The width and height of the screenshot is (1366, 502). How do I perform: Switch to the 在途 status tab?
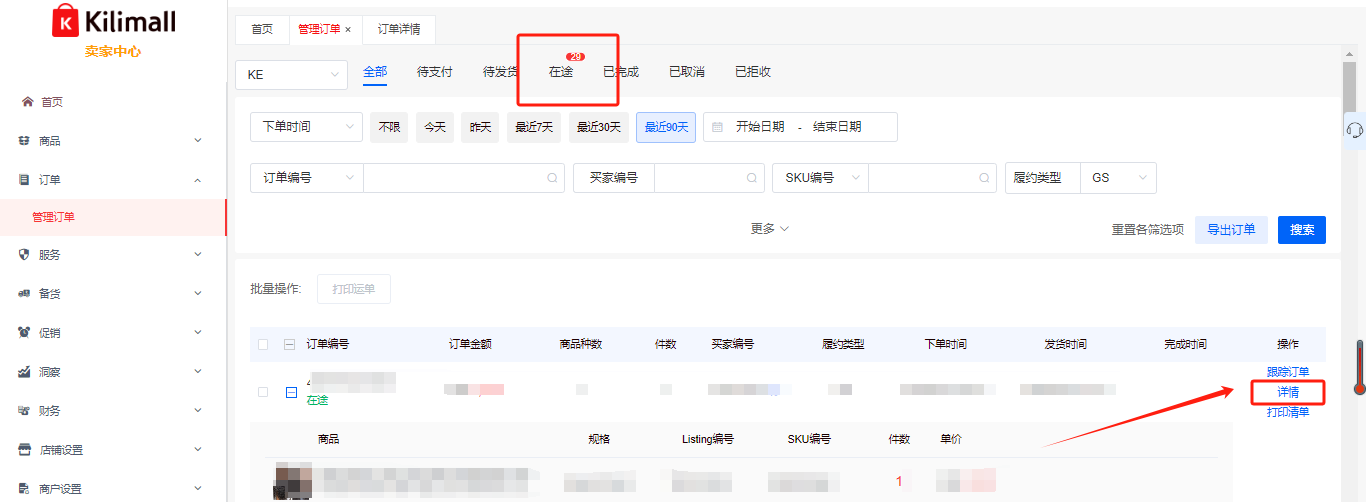pyautogui.click(x=561, y=72)
